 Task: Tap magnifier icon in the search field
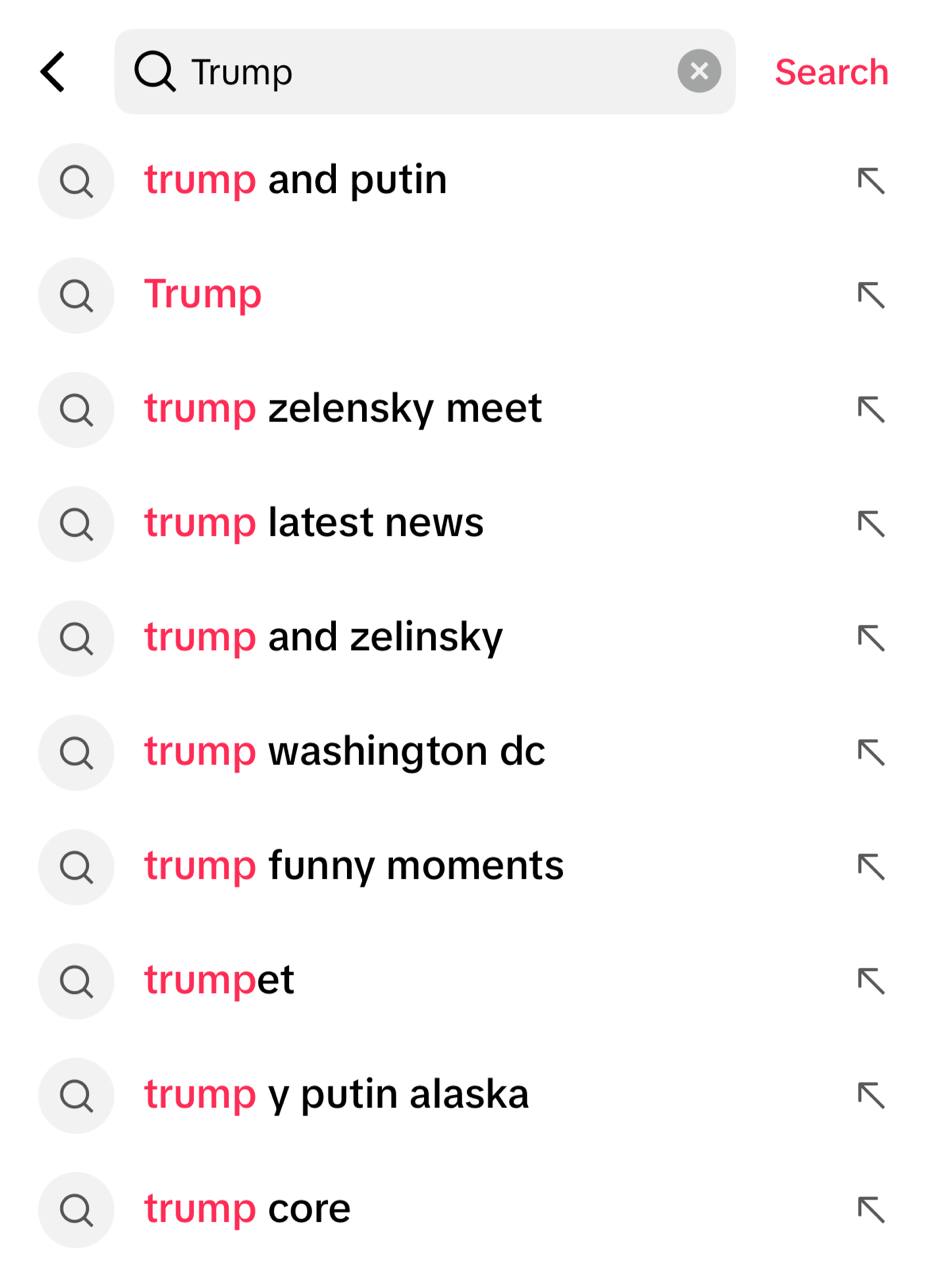point(155,72)
